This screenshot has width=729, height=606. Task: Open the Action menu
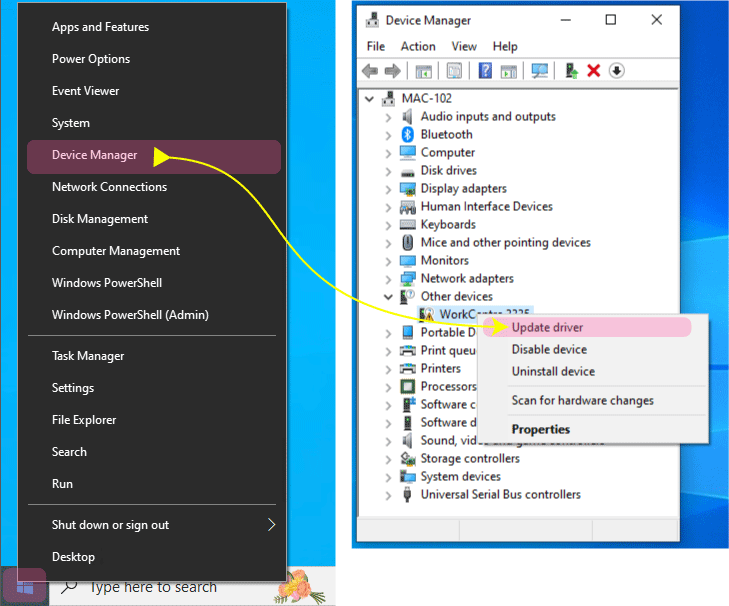pos(418,46)
